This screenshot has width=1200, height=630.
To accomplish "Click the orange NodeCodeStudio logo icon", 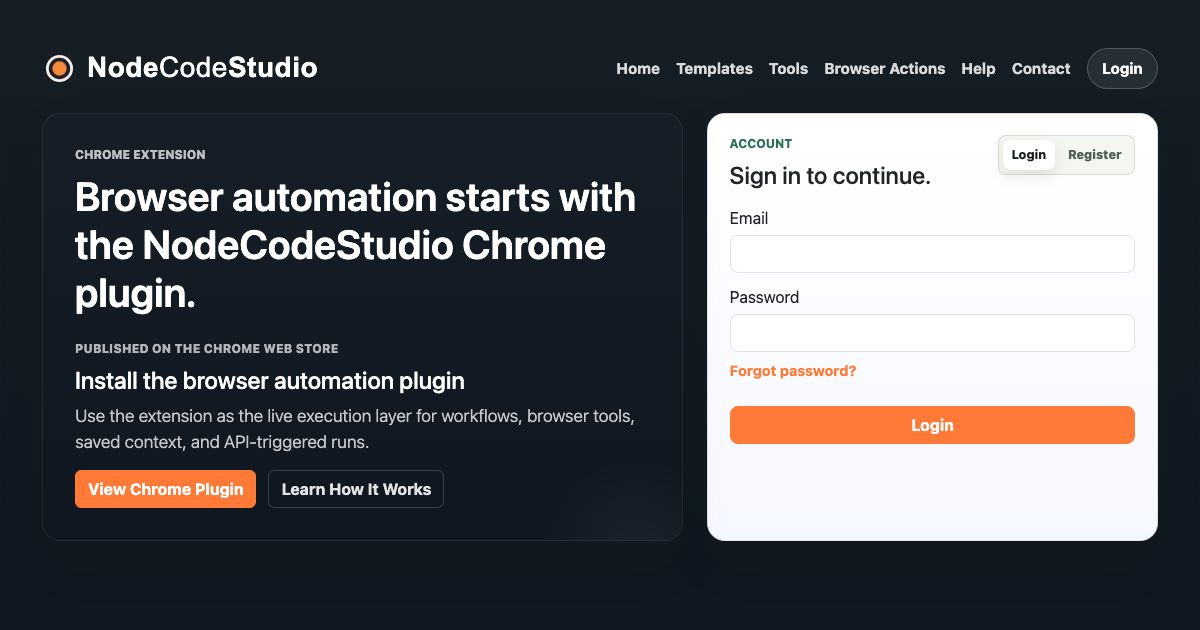I will pyautogui.click(x=59, y=68).
